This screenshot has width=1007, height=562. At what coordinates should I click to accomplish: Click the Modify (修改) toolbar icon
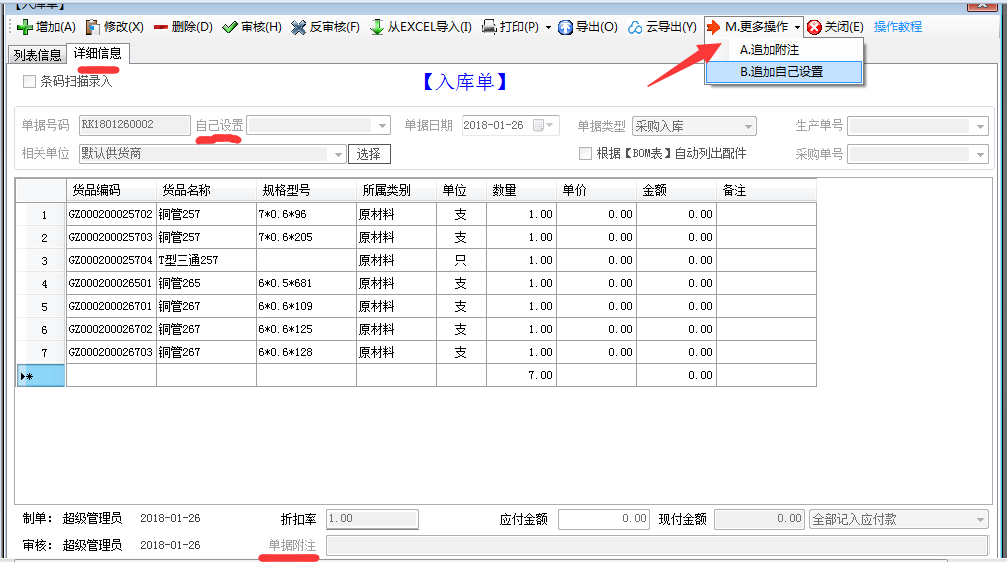[x=93, y=27]
